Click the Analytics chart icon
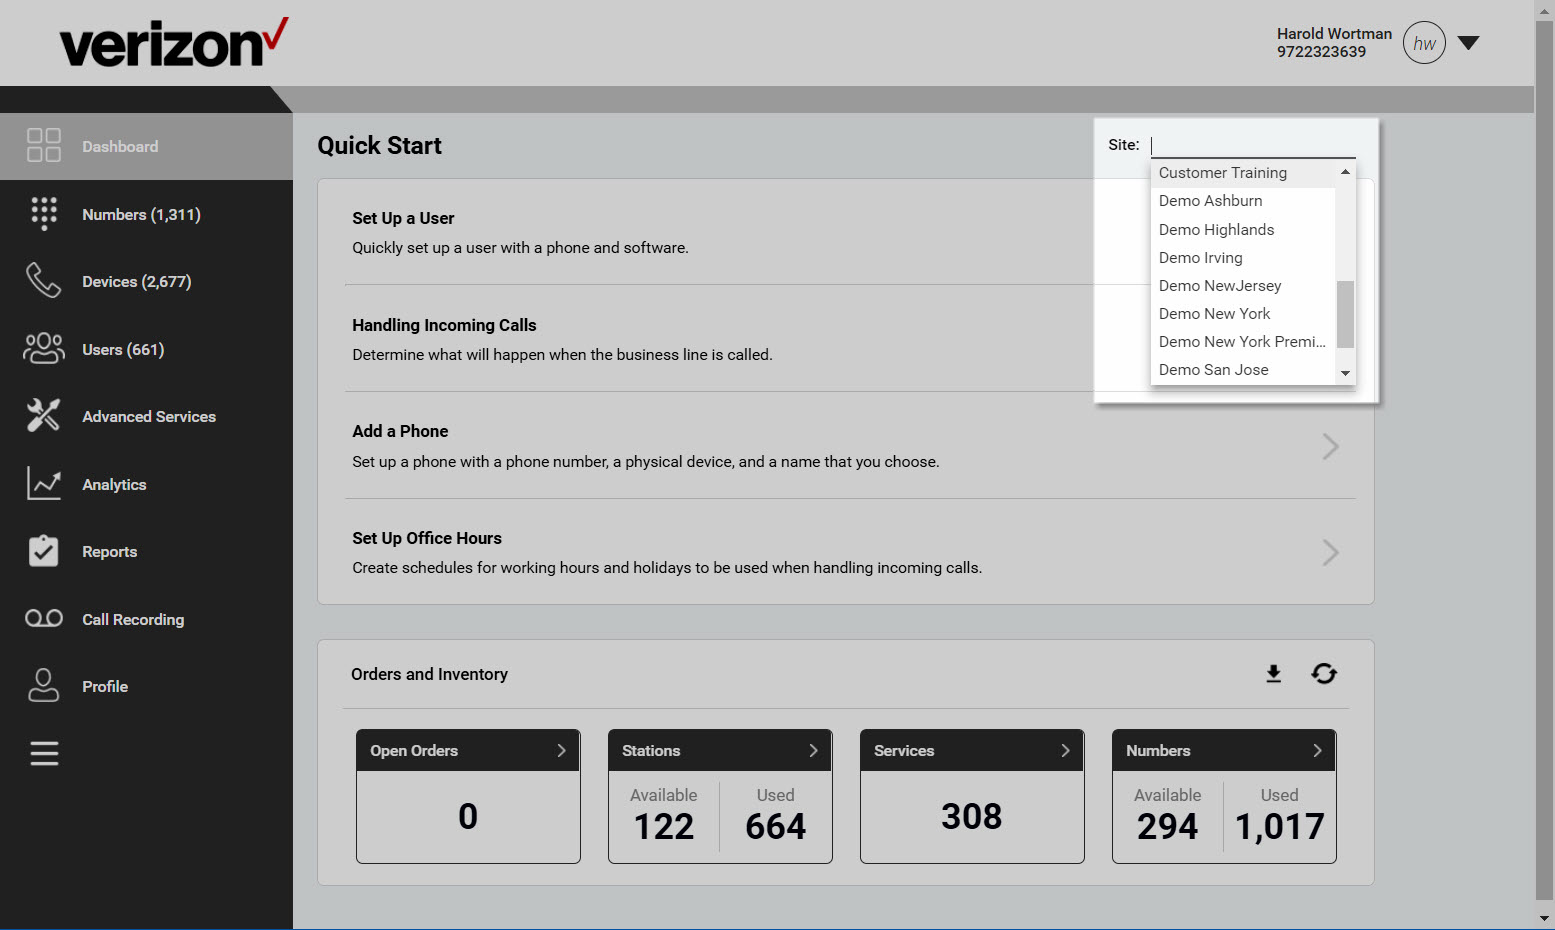The image size is (1555, 930). pyautogui.click(x=44, y=483)
